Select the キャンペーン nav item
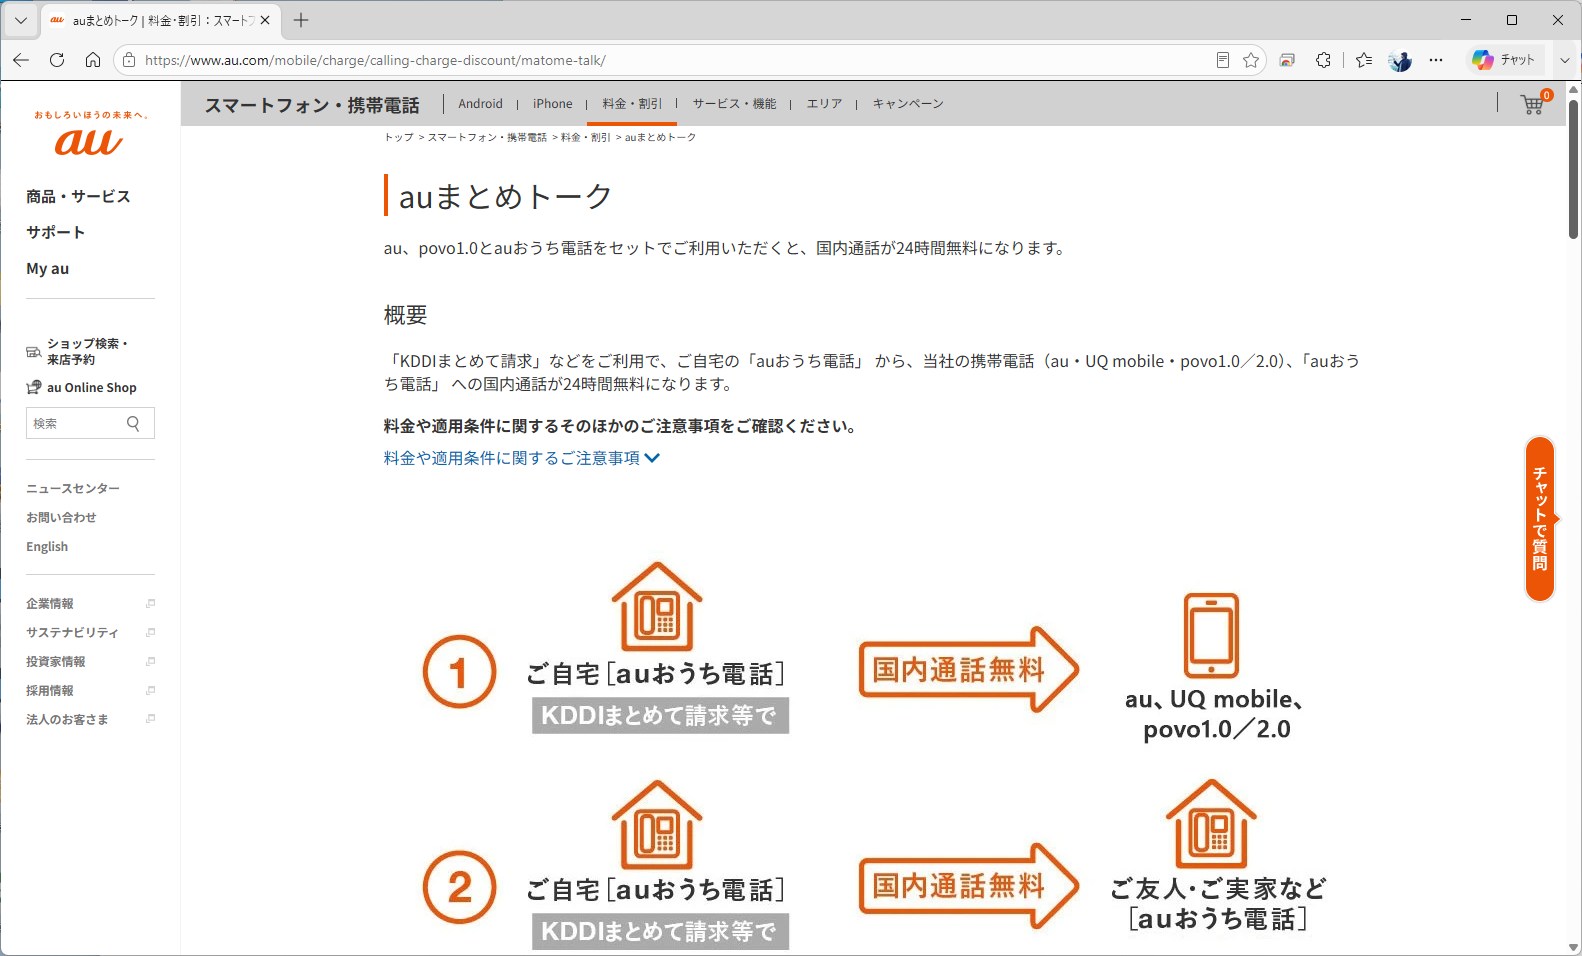The image size is (1582, 956). click(x=908, y=103)
